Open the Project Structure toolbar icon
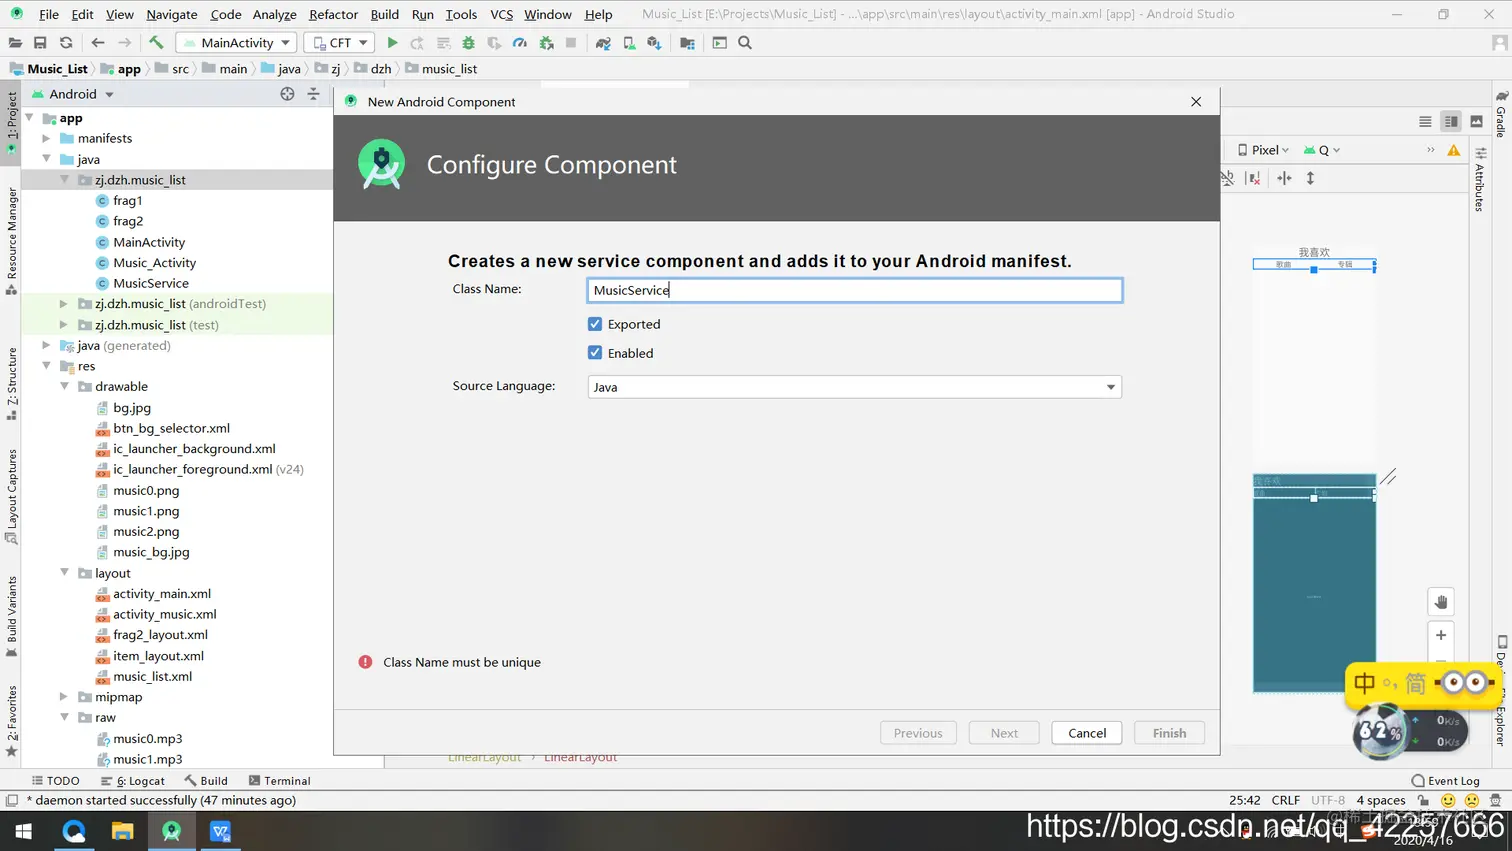1512x851 pixels. pos(687,43)
